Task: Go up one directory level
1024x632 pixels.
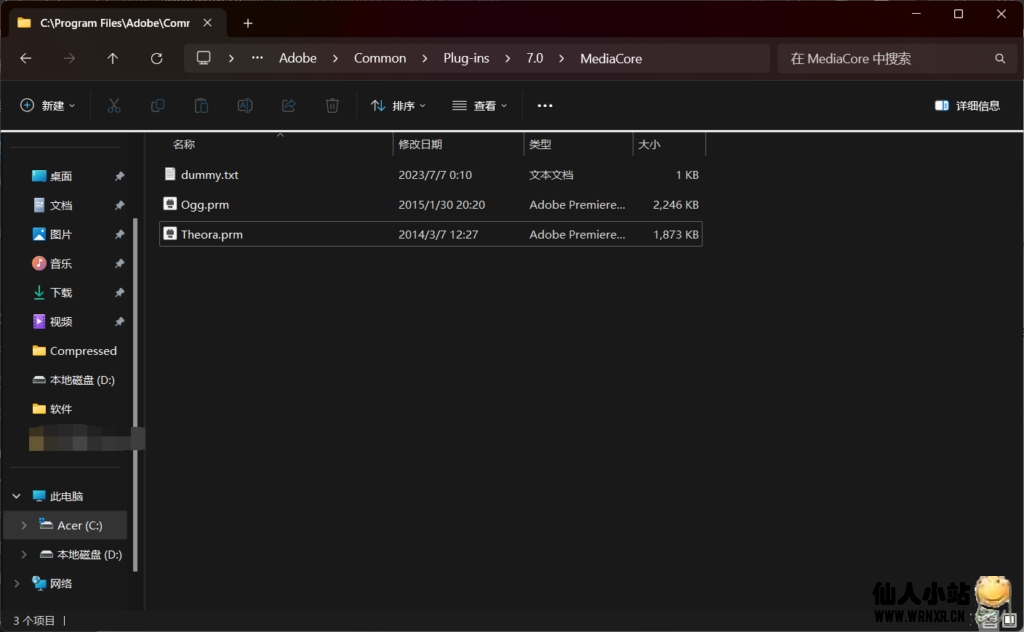Action: (112, 59)
